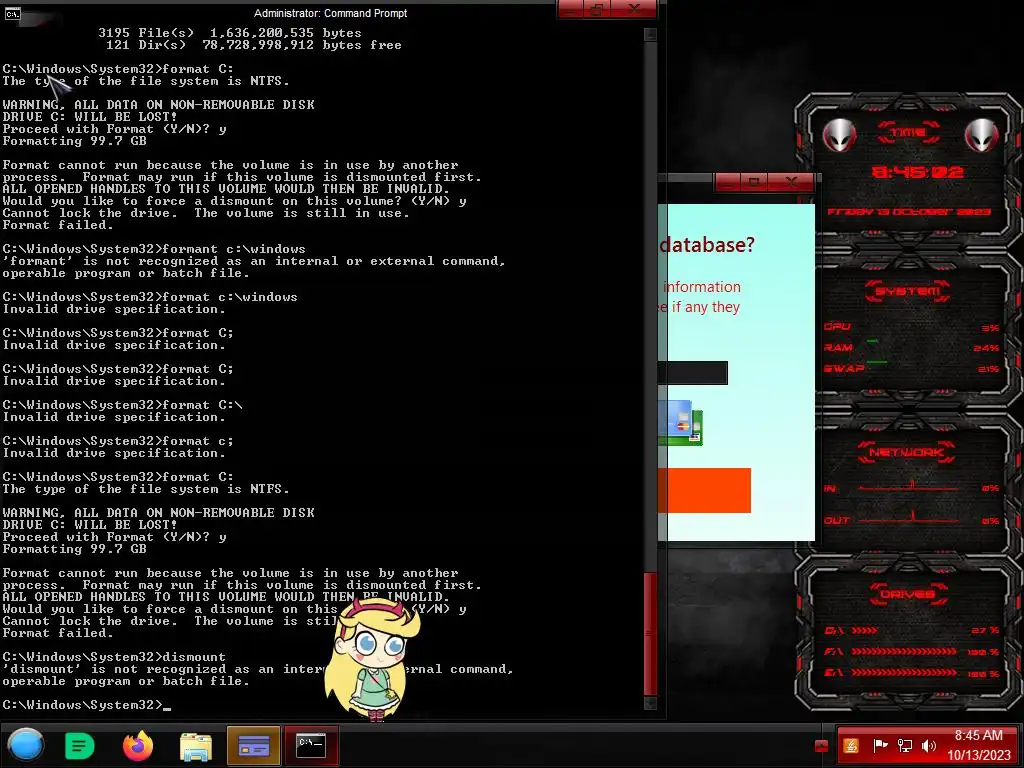
Task: Open Firefox from the taskbar
Action: pyautogui.click(x=138, y=745)
